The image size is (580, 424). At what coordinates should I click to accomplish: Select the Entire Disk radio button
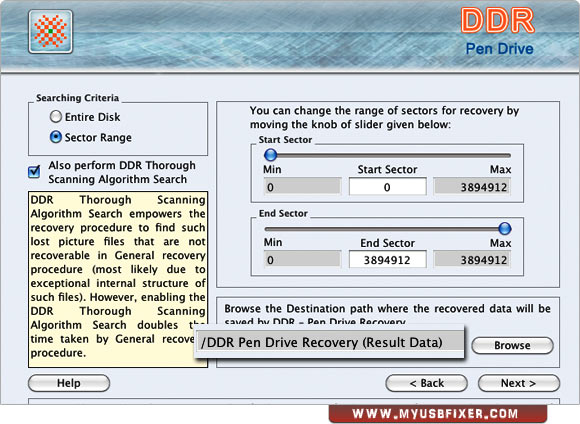(x=55, y=117)
